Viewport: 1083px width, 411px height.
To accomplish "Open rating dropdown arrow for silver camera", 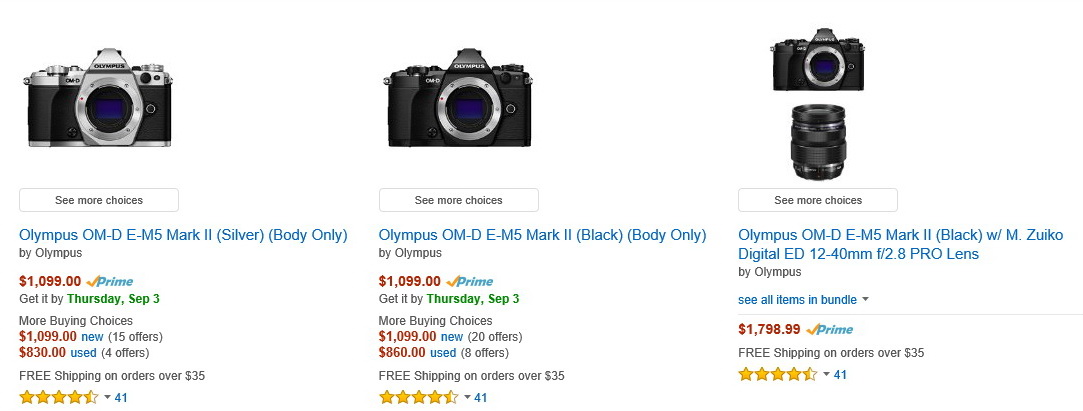I will (107, 397).
